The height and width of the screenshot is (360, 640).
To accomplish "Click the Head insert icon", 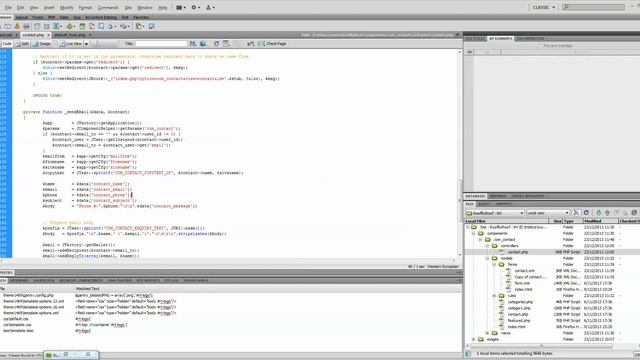I will coord(111,26).
